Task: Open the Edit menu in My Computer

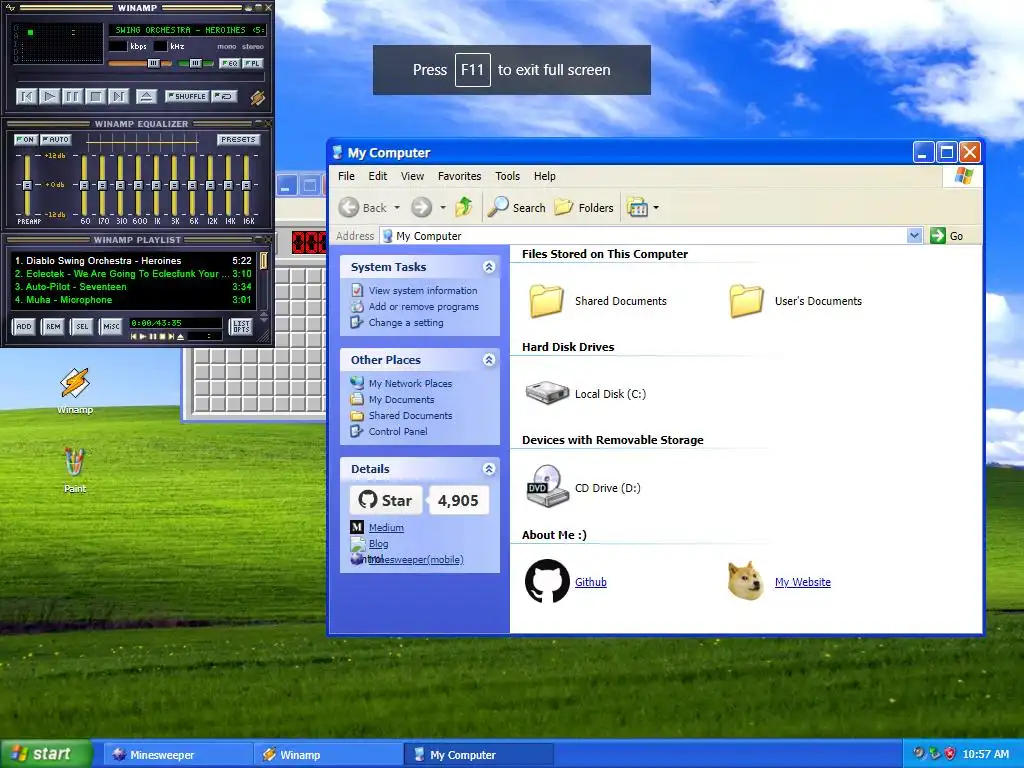Action: pos(377,176)
